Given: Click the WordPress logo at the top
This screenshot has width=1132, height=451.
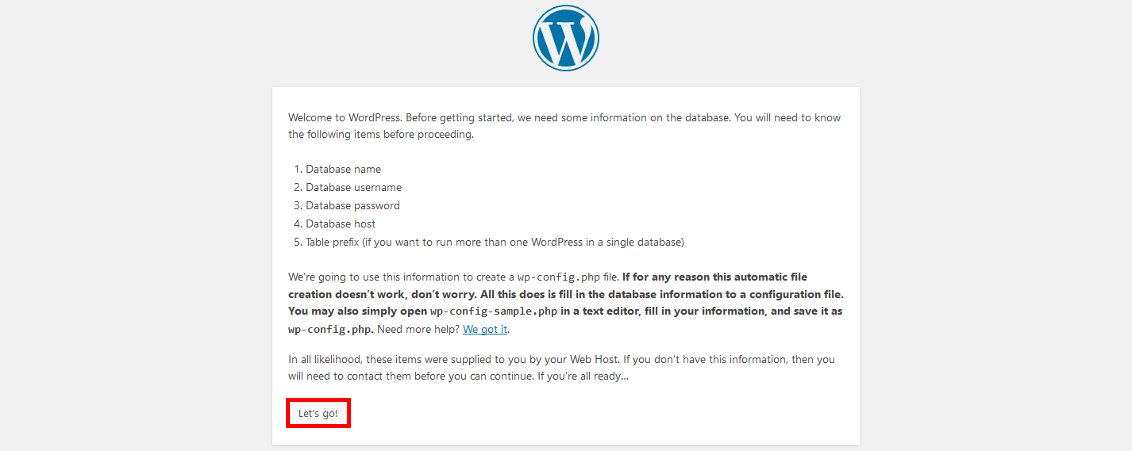Looking at the screenshot, I should tap(565, 39).
